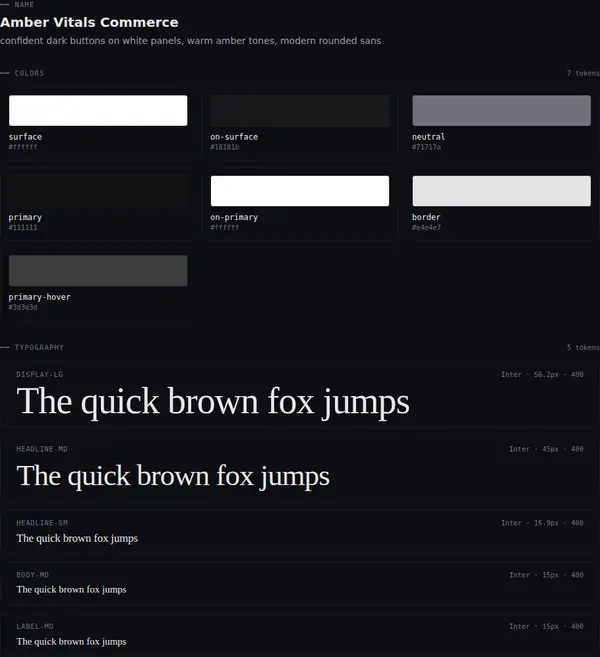600x657 pixels.
Task: Click the 'neutral' token name
Action: [x=428, y=137]
